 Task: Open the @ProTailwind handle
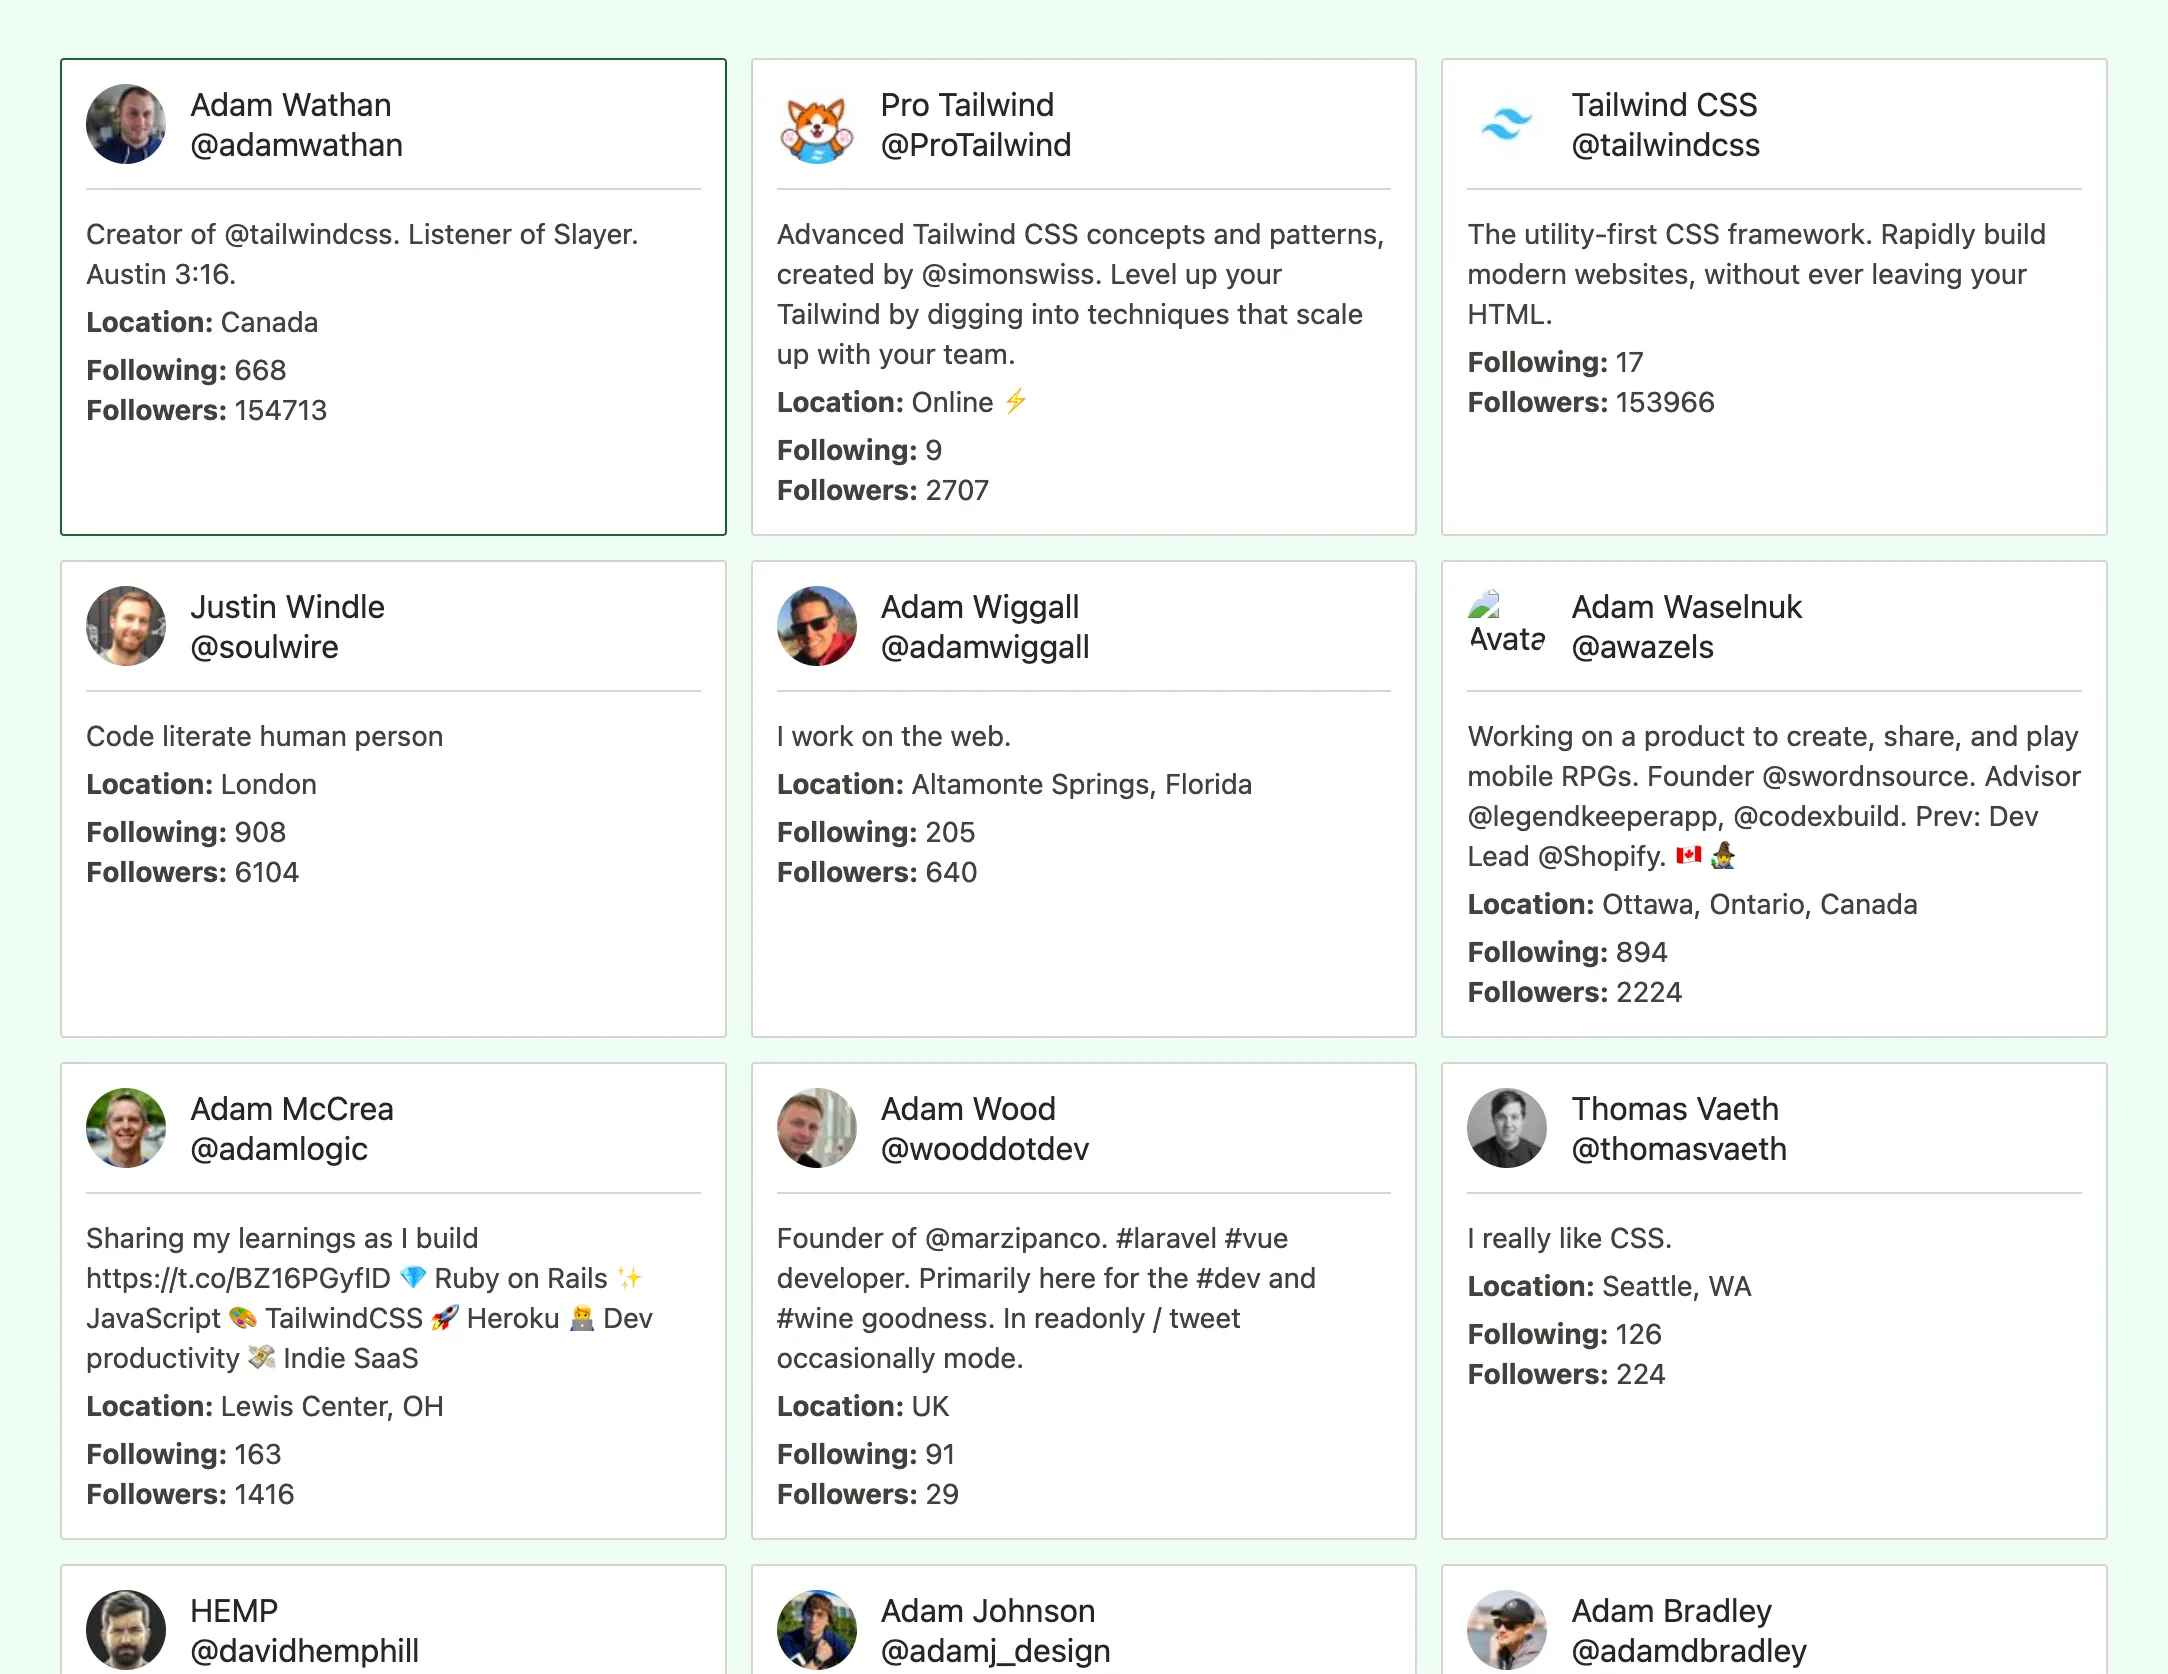click(x=975, y=145)
